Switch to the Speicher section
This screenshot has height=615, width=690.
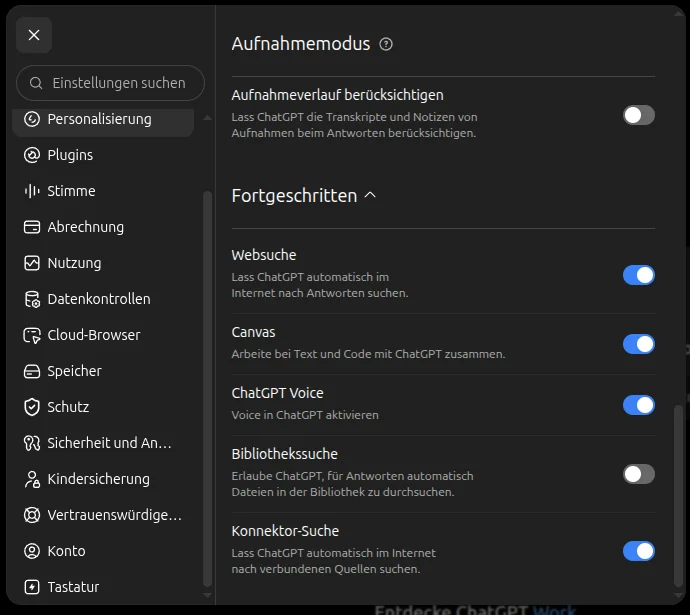coord(103,371)
